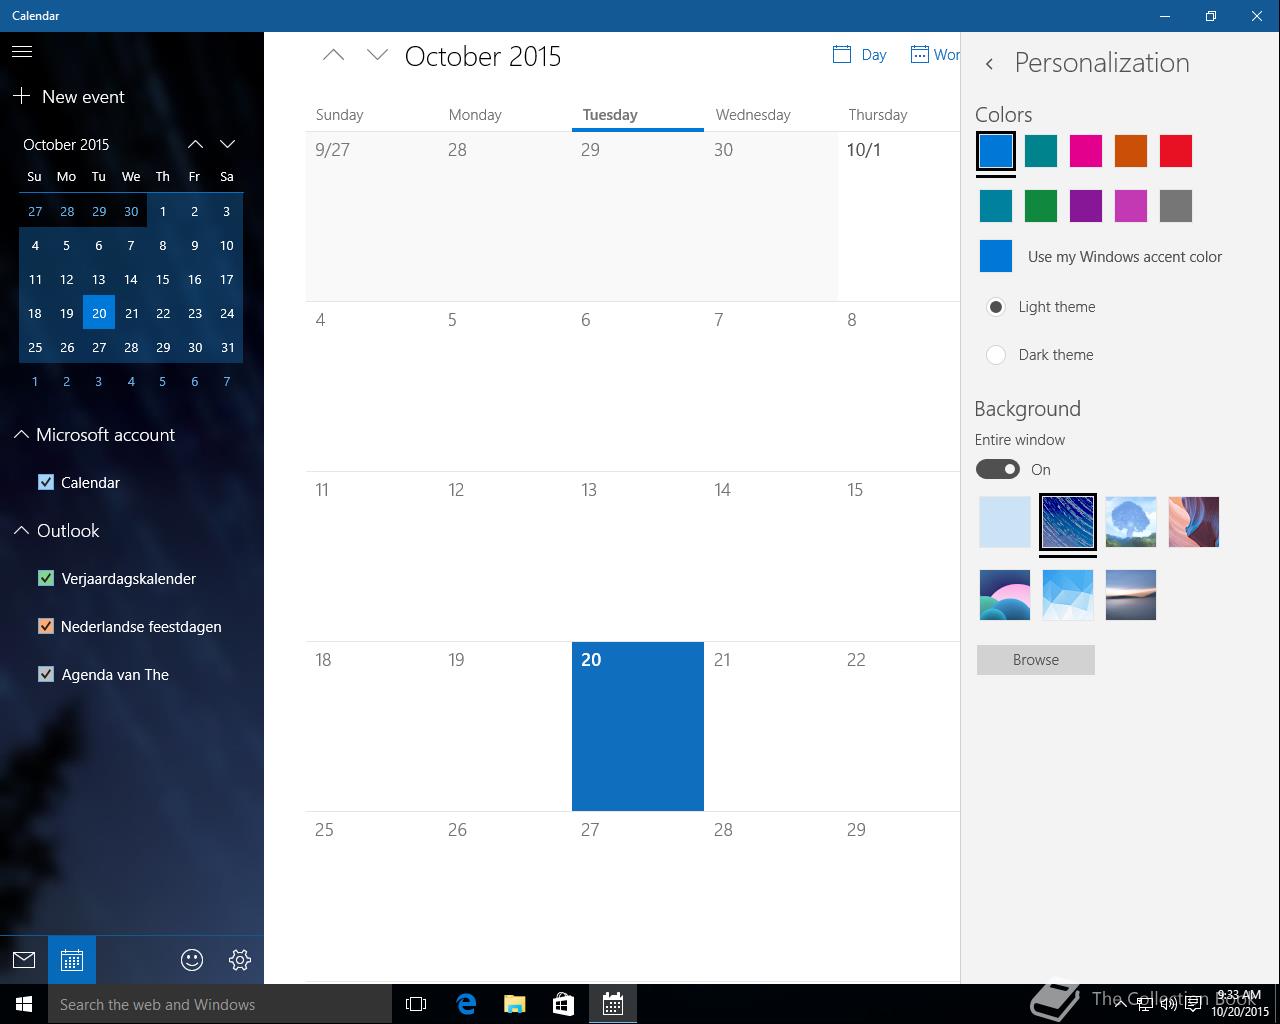Click the search the web and Windows box

(x=220, y=1004)
